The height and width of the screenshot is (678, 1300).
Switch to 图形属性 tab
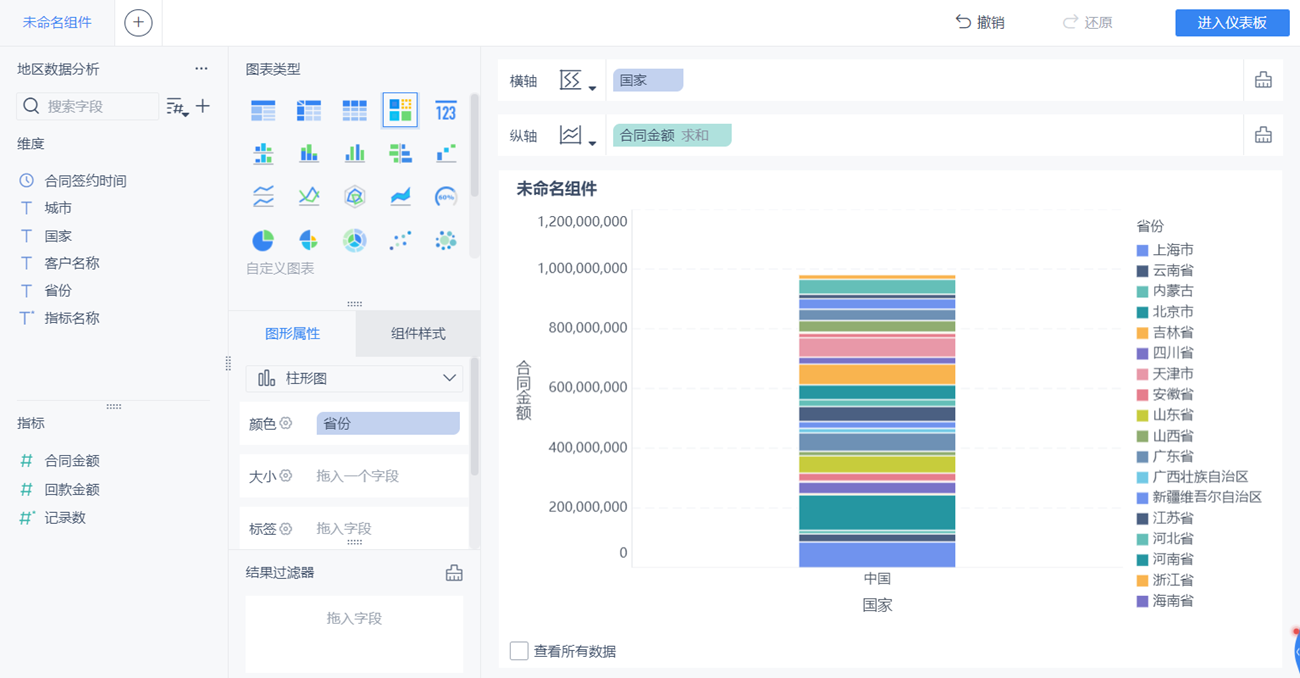tap(292, 334)
